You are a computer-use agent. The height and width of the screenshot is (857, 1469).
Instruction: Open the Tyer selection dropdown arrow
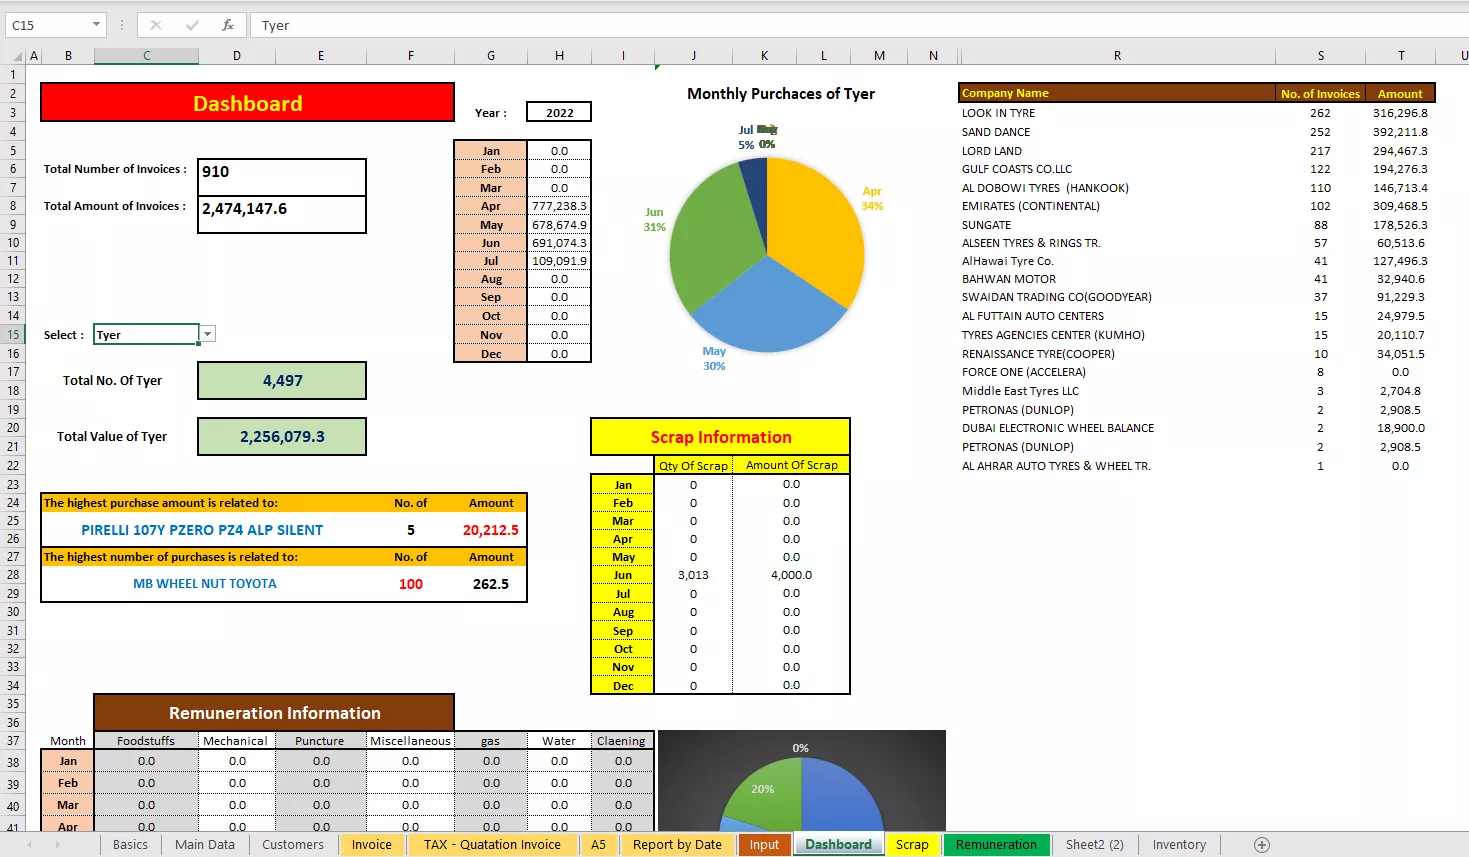[x=208, y=334]
